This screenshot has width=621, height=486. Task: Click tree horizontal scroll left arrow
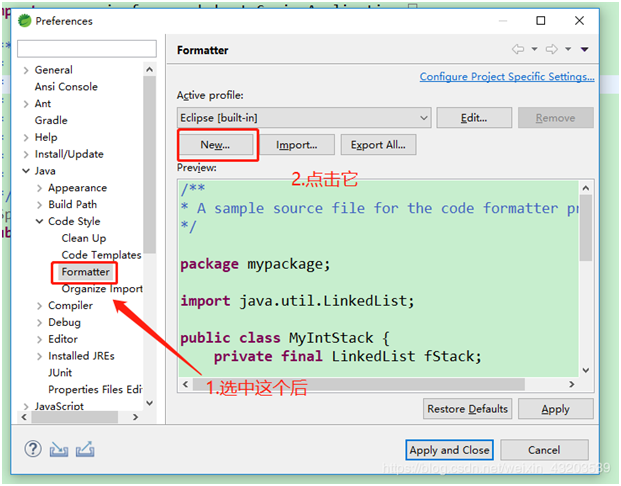24,417
